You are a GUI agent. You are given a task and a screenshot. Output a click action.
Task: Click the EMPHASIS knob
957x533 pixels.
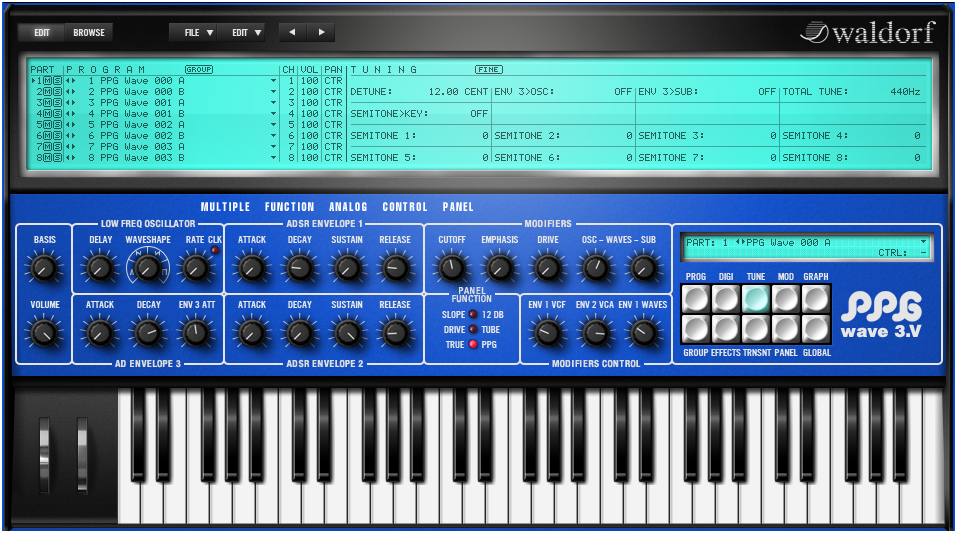[499, 268]
